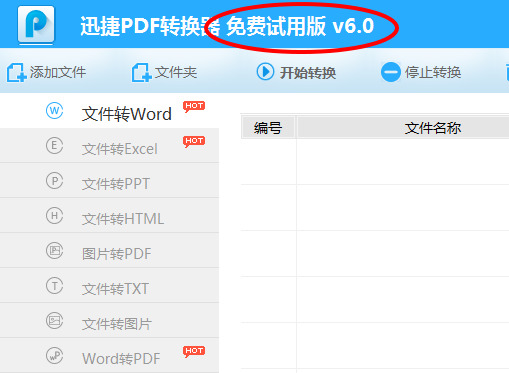Open 文件转图片 conversion option
The height and width of the screenshot is (373, 509).
109,321
